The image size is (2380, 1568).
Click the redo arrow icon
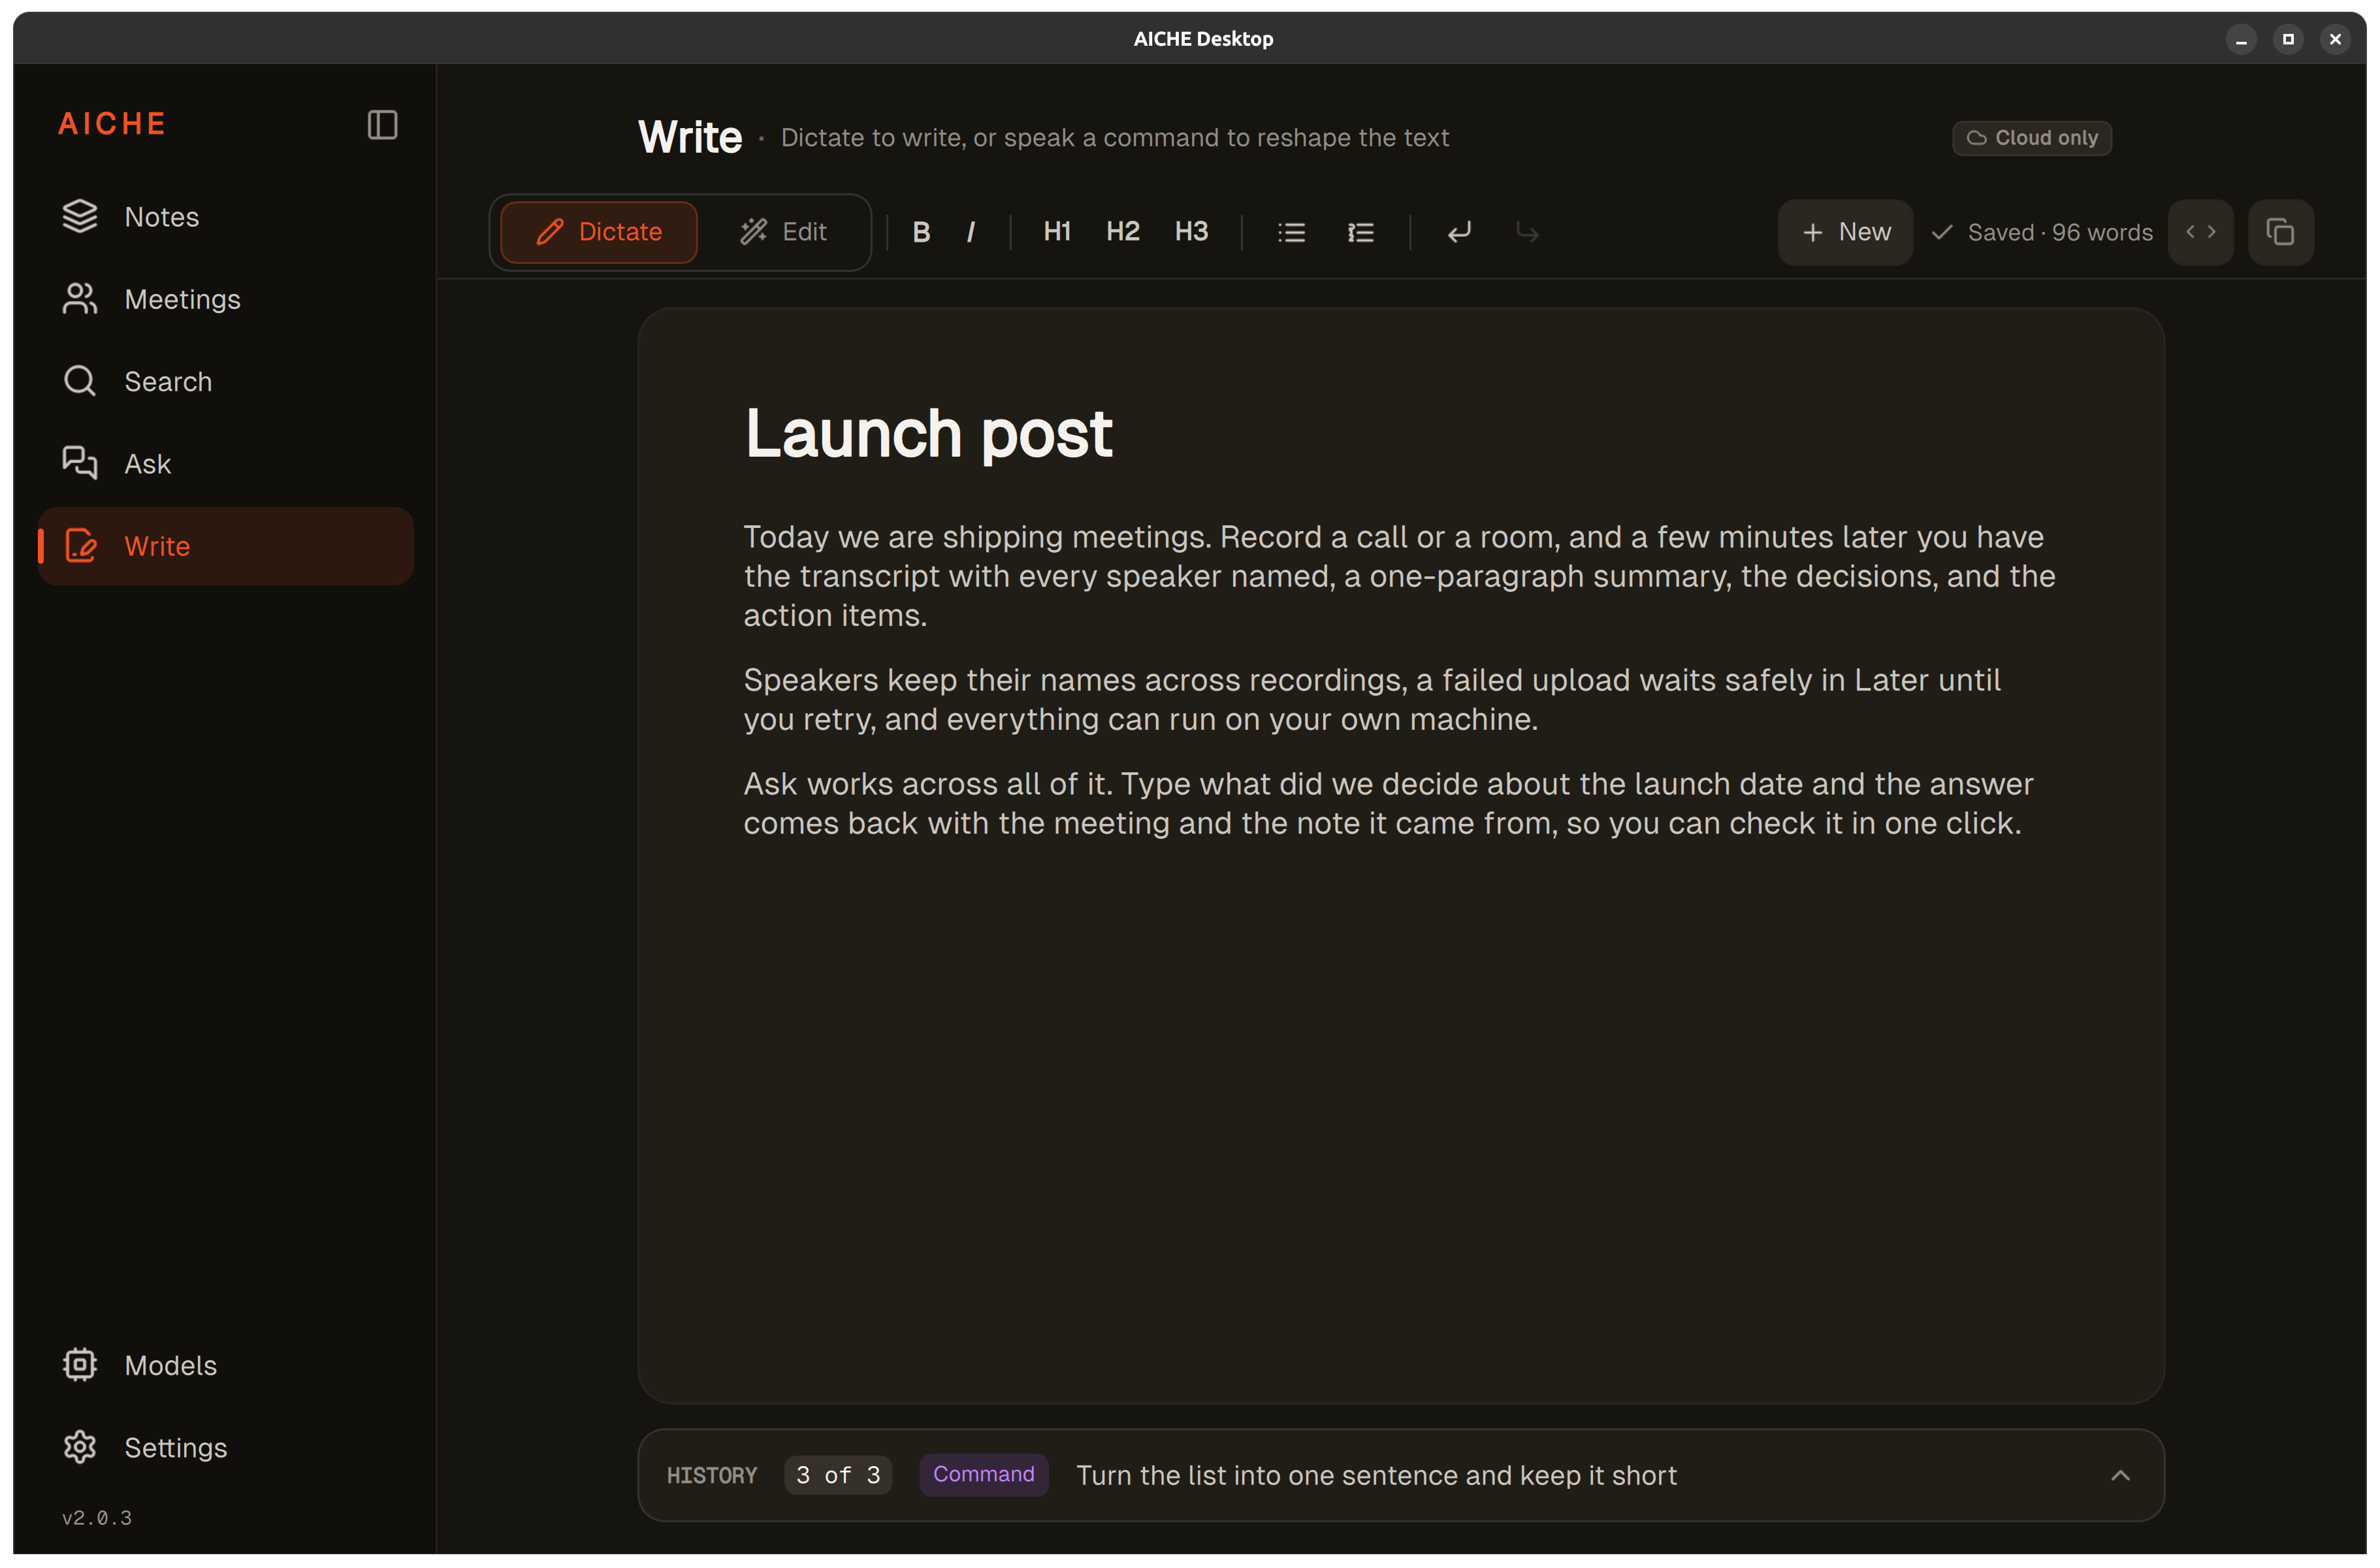(1527, 232)
